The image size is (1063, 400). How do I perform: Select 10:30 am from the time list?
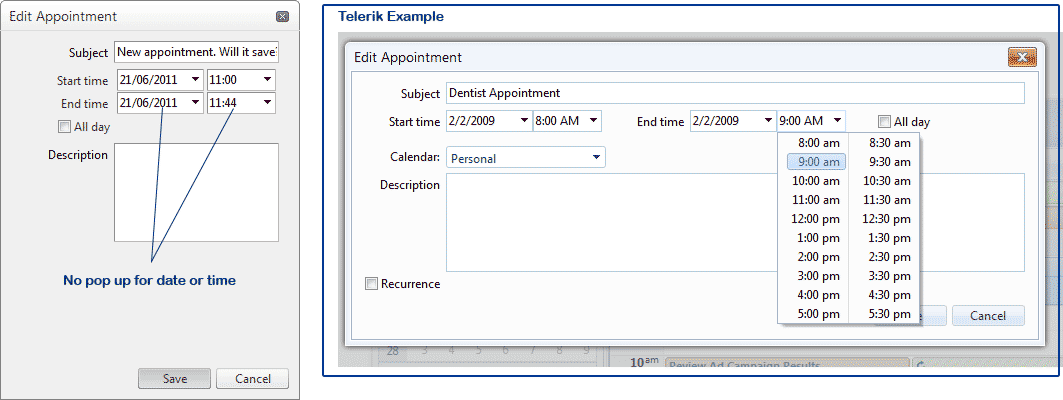click(x=889, y=181)
